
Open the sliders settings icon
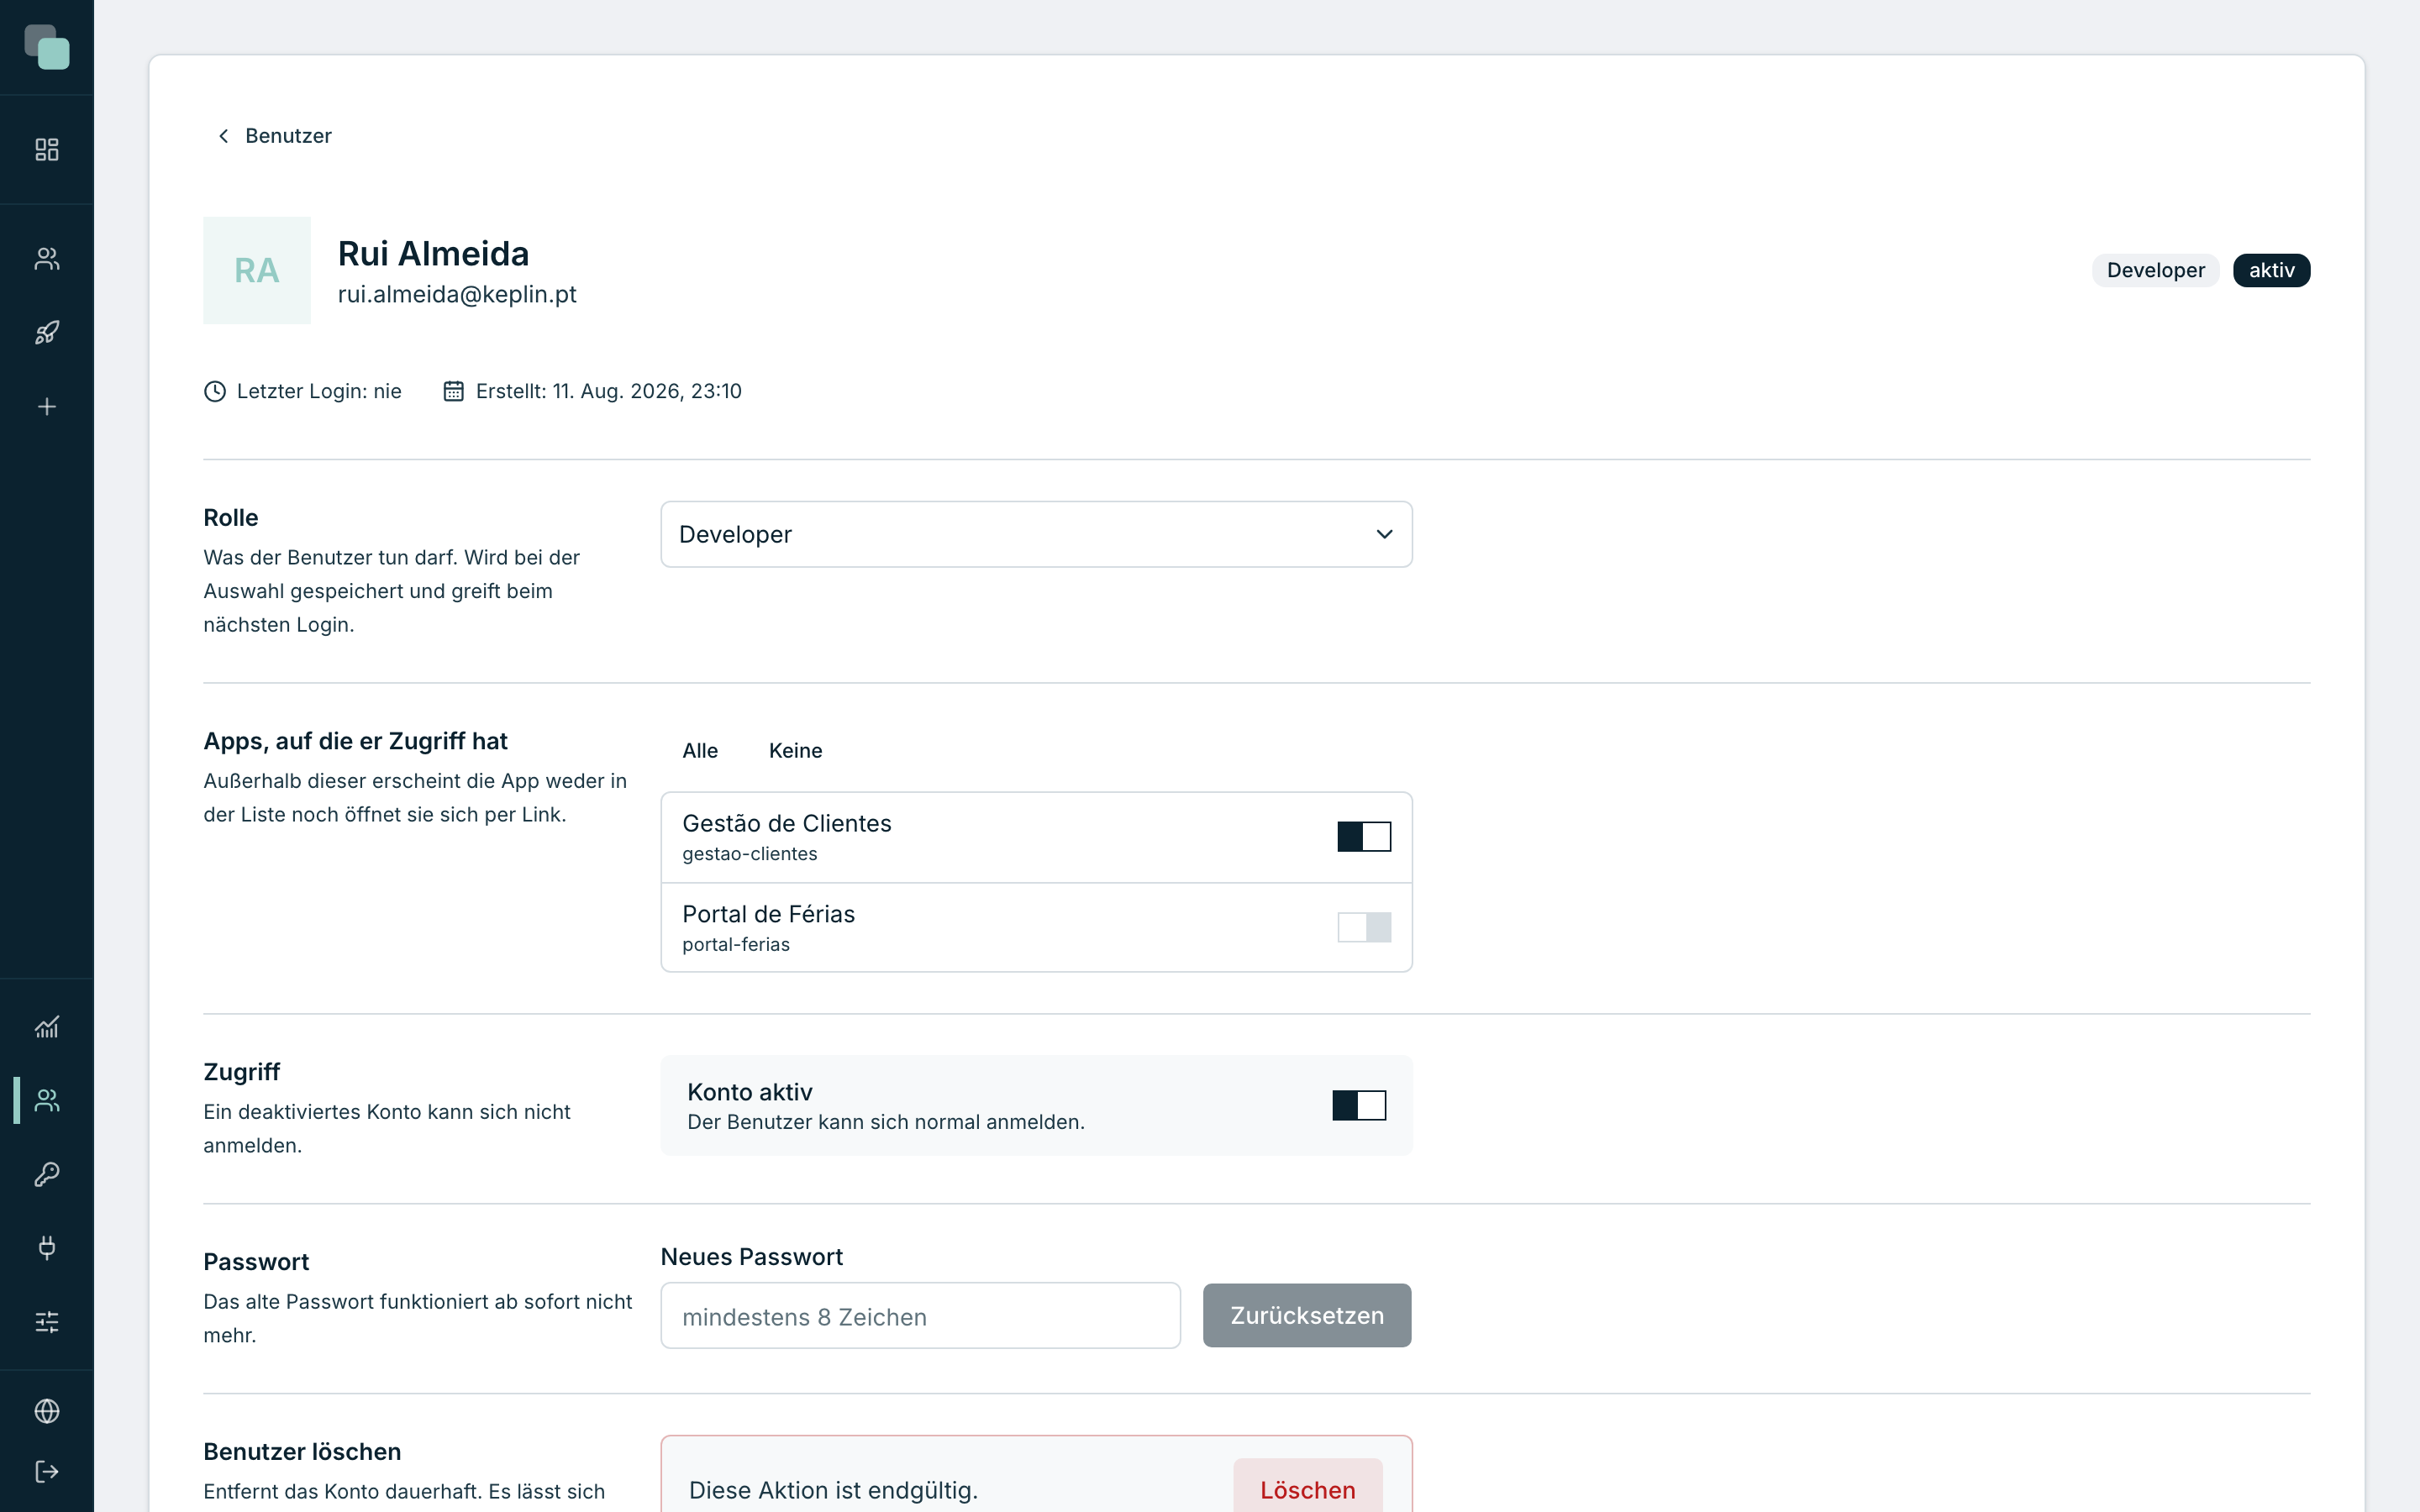click(x=47, y=1321)
